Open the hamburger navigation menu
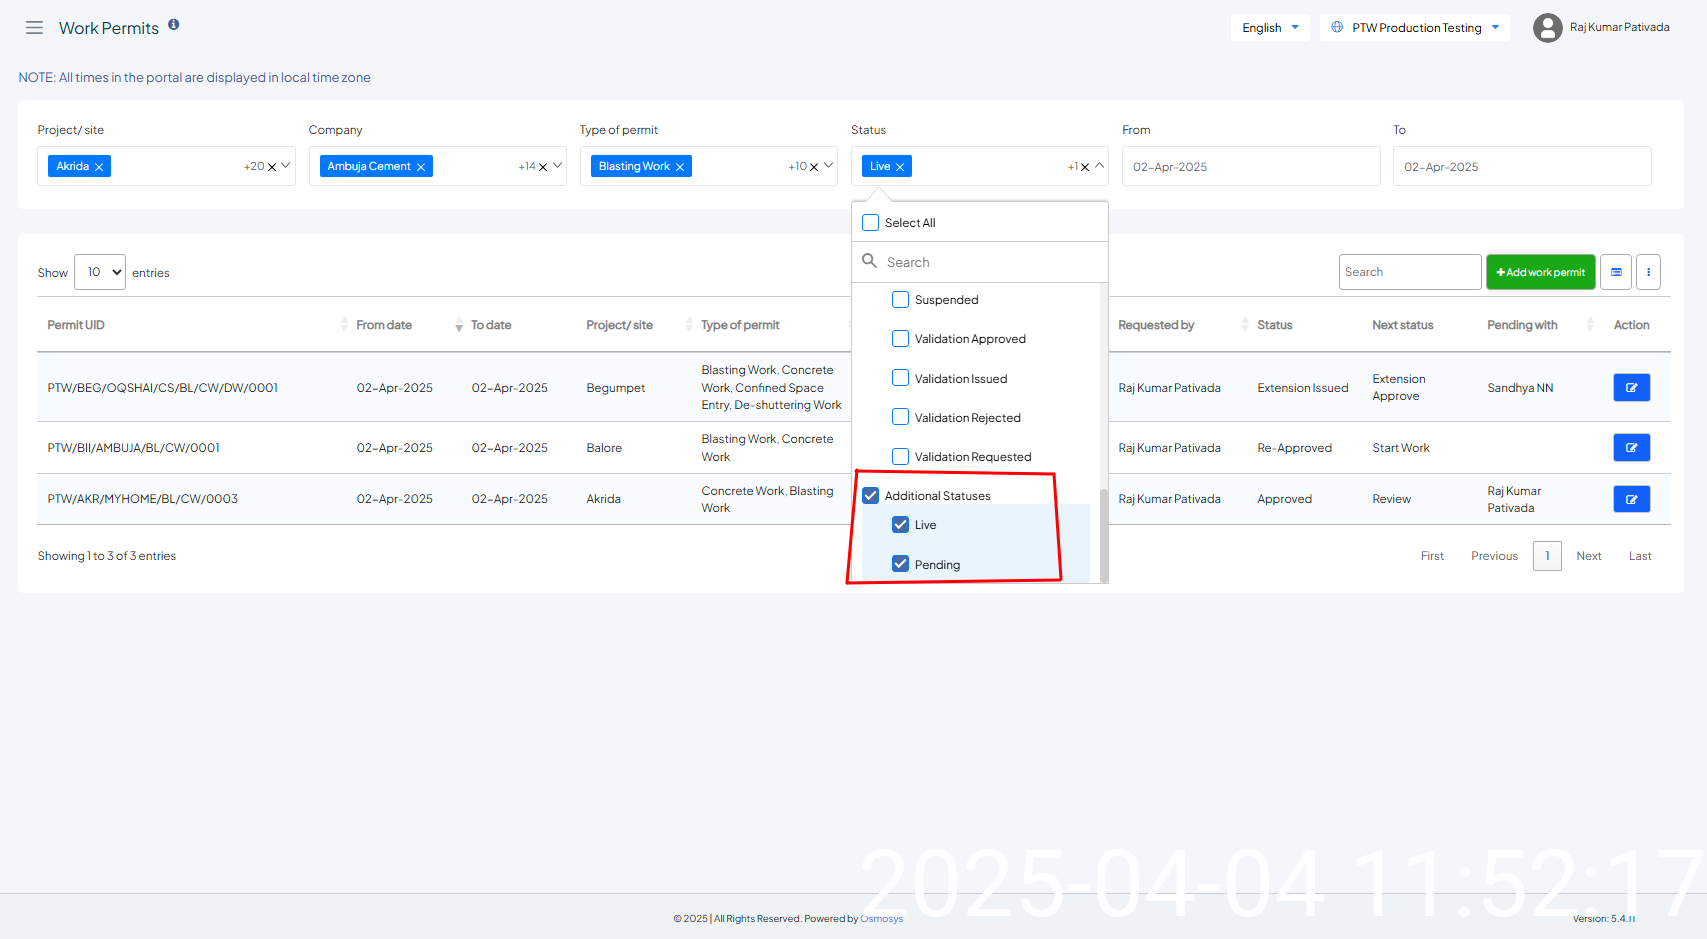The image size is (1707, 939). (x=34, y=28)
